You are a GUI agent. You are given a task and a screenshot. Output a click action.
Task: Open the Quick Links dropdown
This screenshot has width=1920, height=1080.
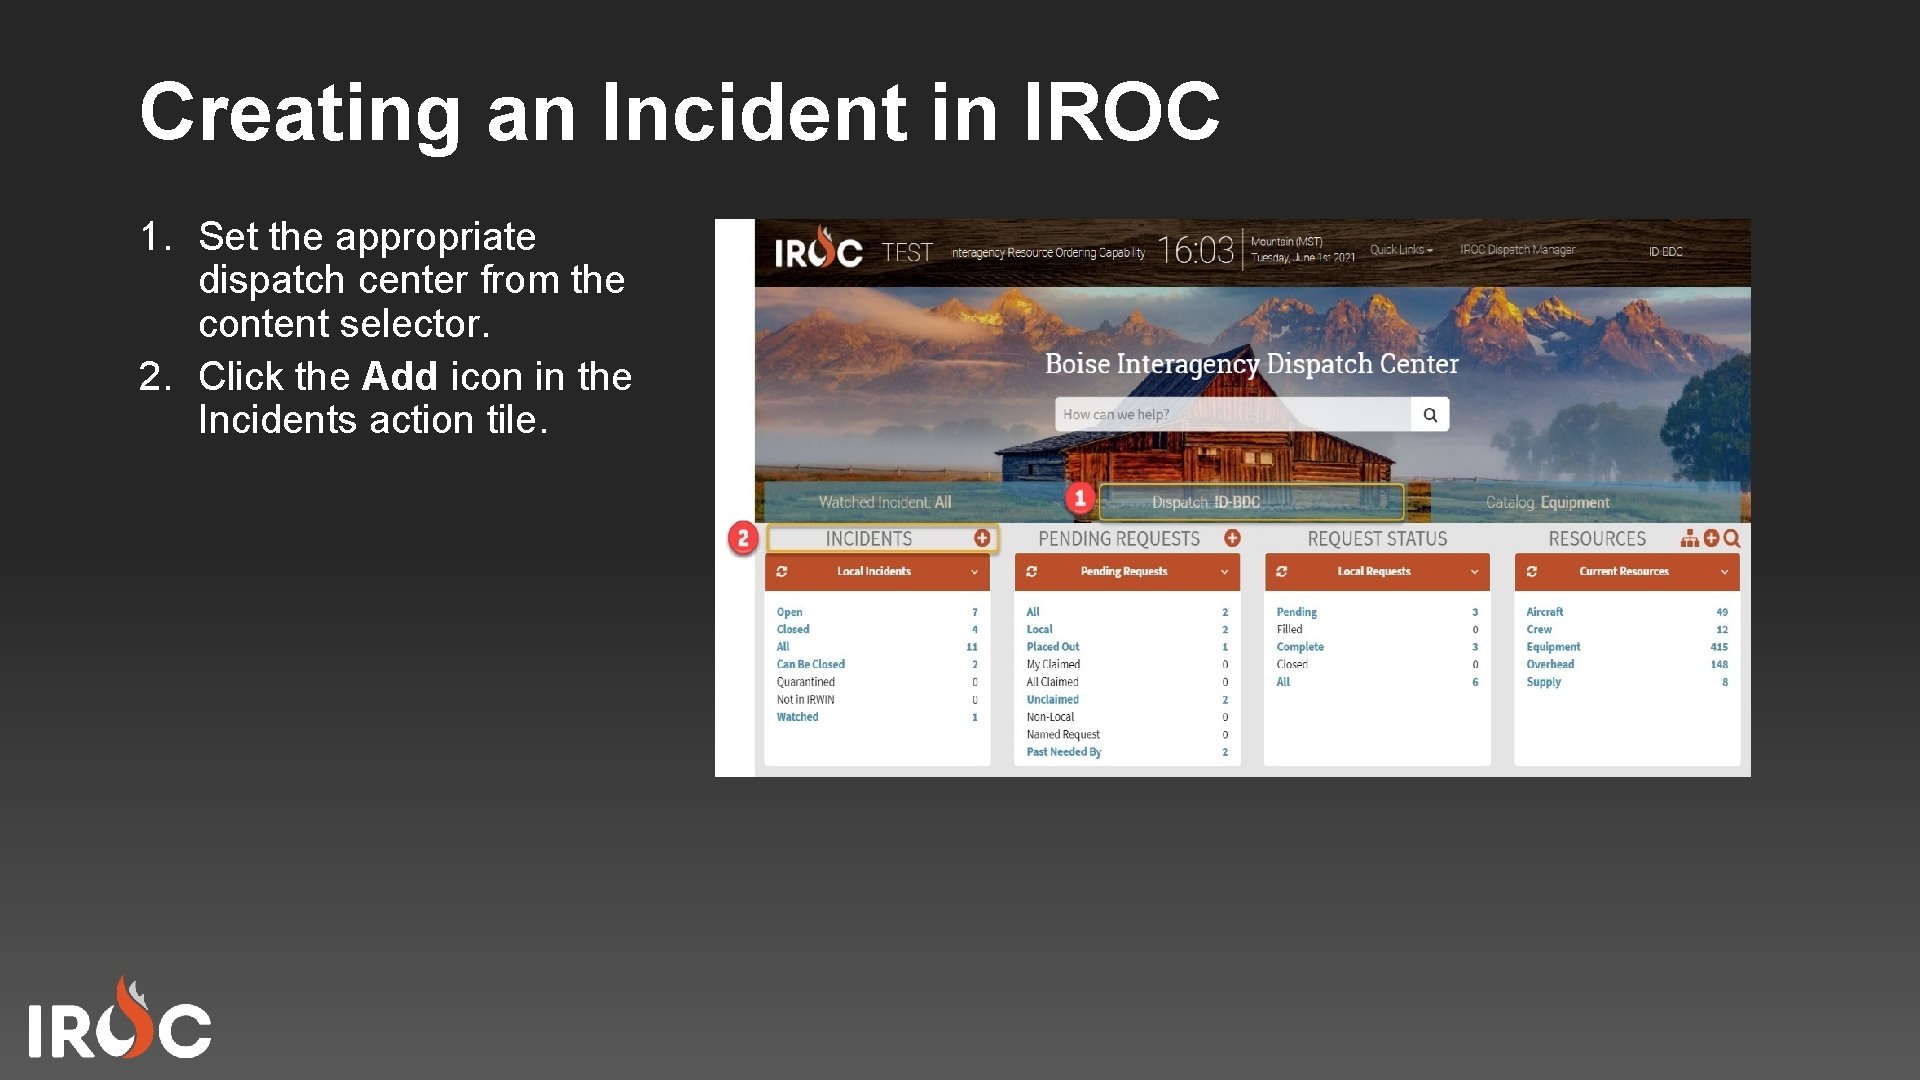click(1400, 251)
